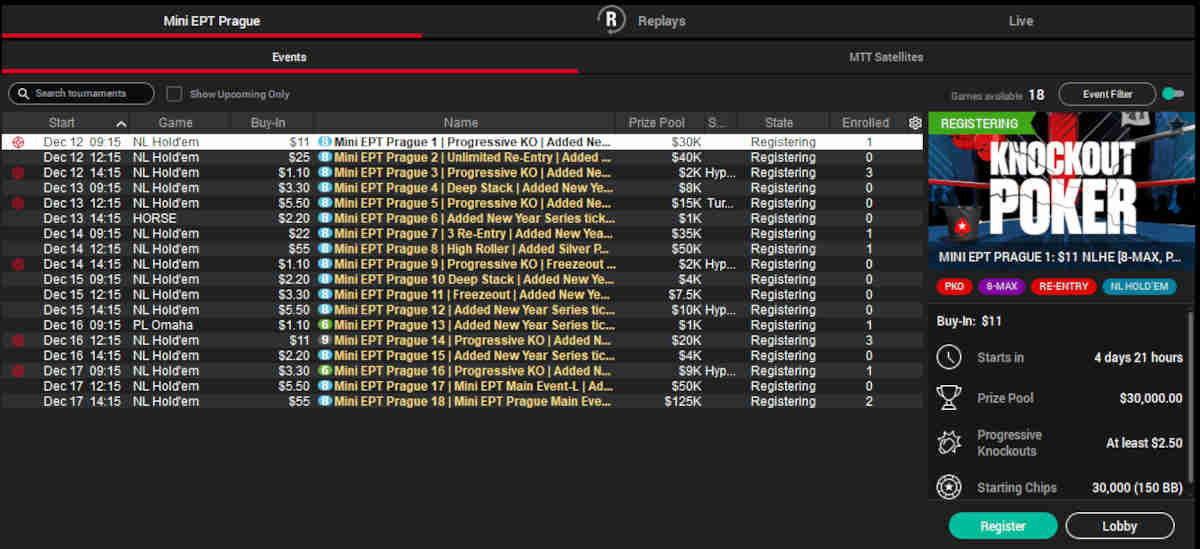Click the PL Omaha game cell
The height and width of the screenshot is (549, 1200).
pyautogui.click(x=162, y=325)
